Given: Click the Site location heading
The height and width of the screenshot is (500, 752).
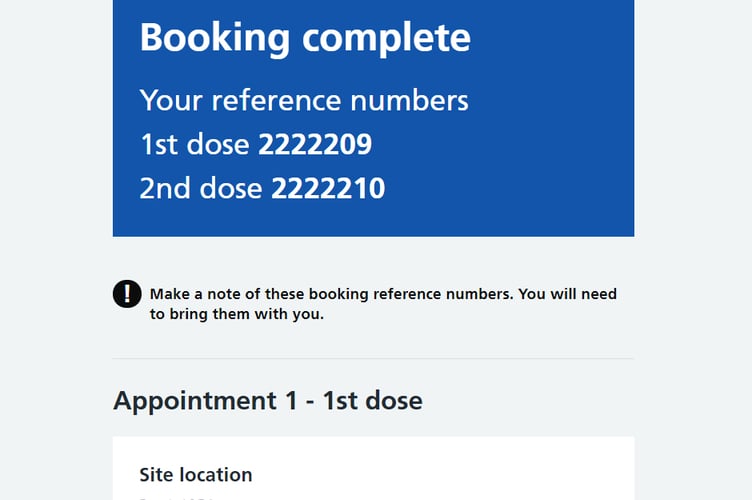Looking at the screenshot, I should coord(196,475).
